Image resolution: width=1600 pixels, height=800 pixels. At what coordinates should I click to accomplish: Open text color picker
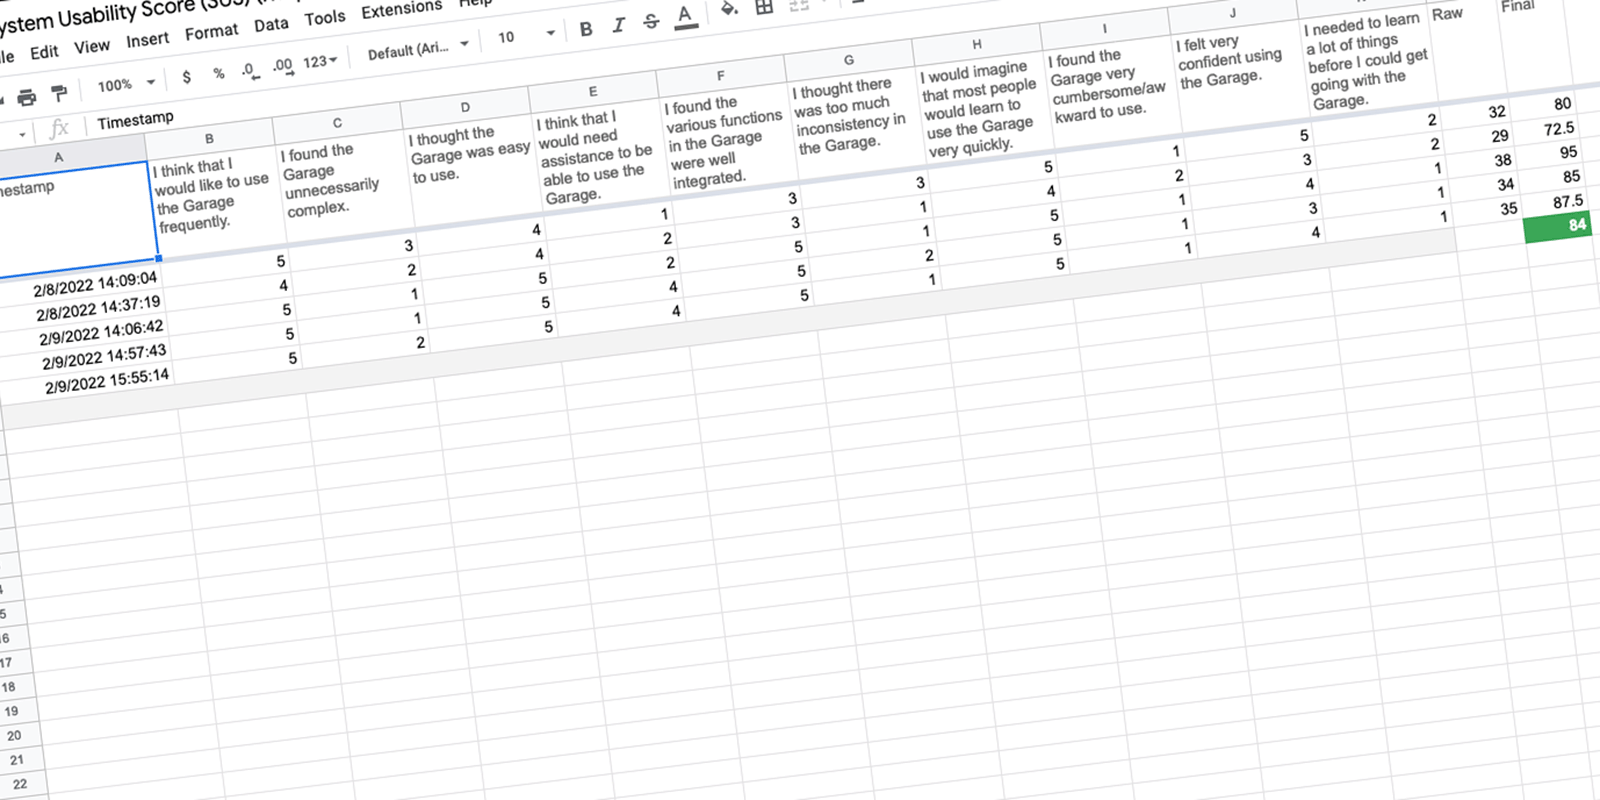pos(685,17)
